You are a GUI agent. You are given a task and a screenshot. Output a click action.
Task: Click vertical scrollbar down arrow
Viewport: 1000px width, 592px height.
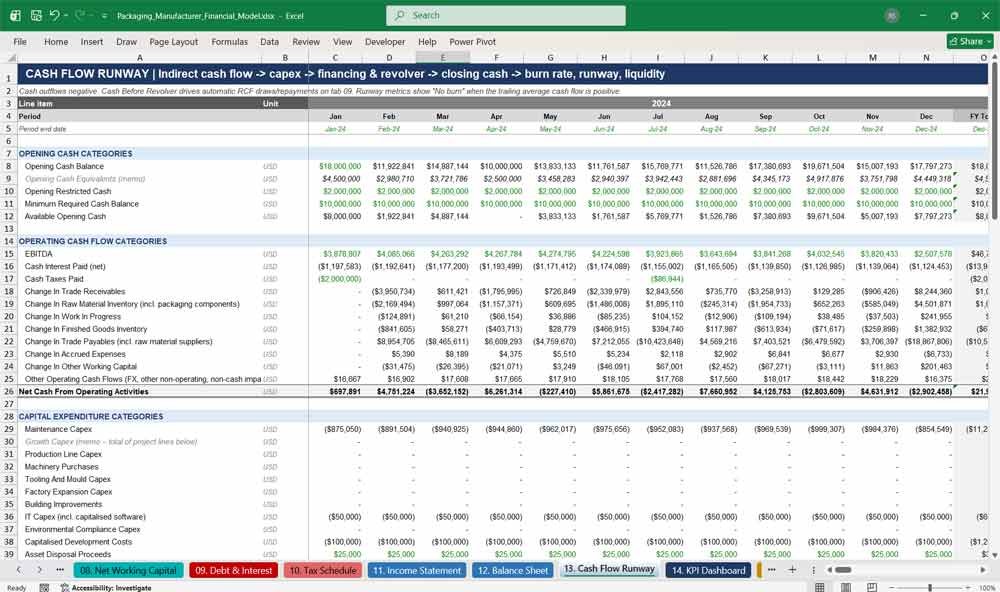[995, 554]
